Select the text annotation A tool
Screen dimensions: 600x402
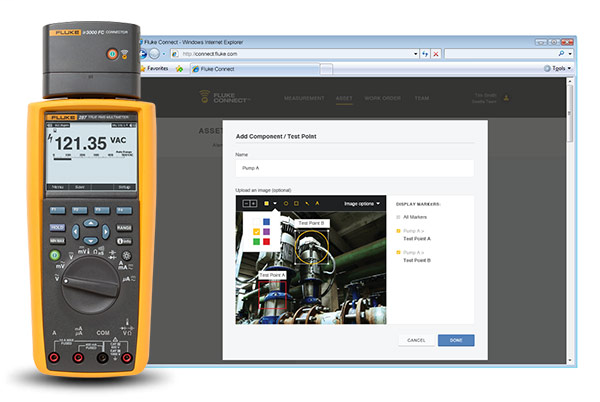317,203
